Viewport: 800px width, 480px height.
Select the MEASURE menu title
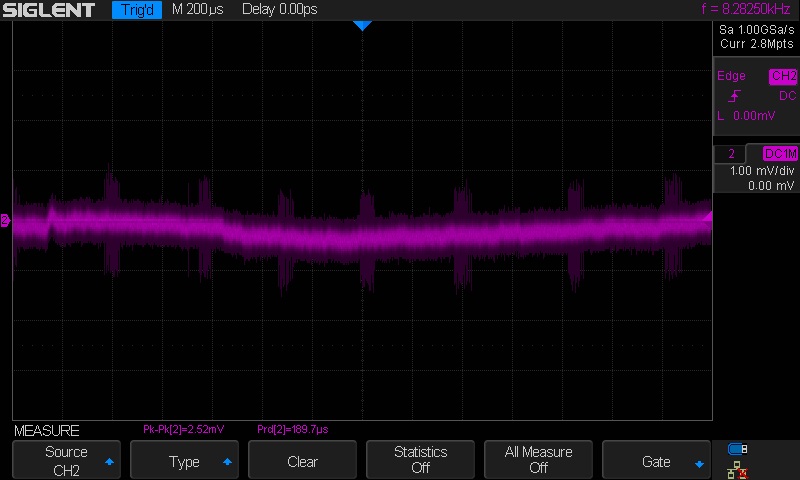(x=46, y=431)
